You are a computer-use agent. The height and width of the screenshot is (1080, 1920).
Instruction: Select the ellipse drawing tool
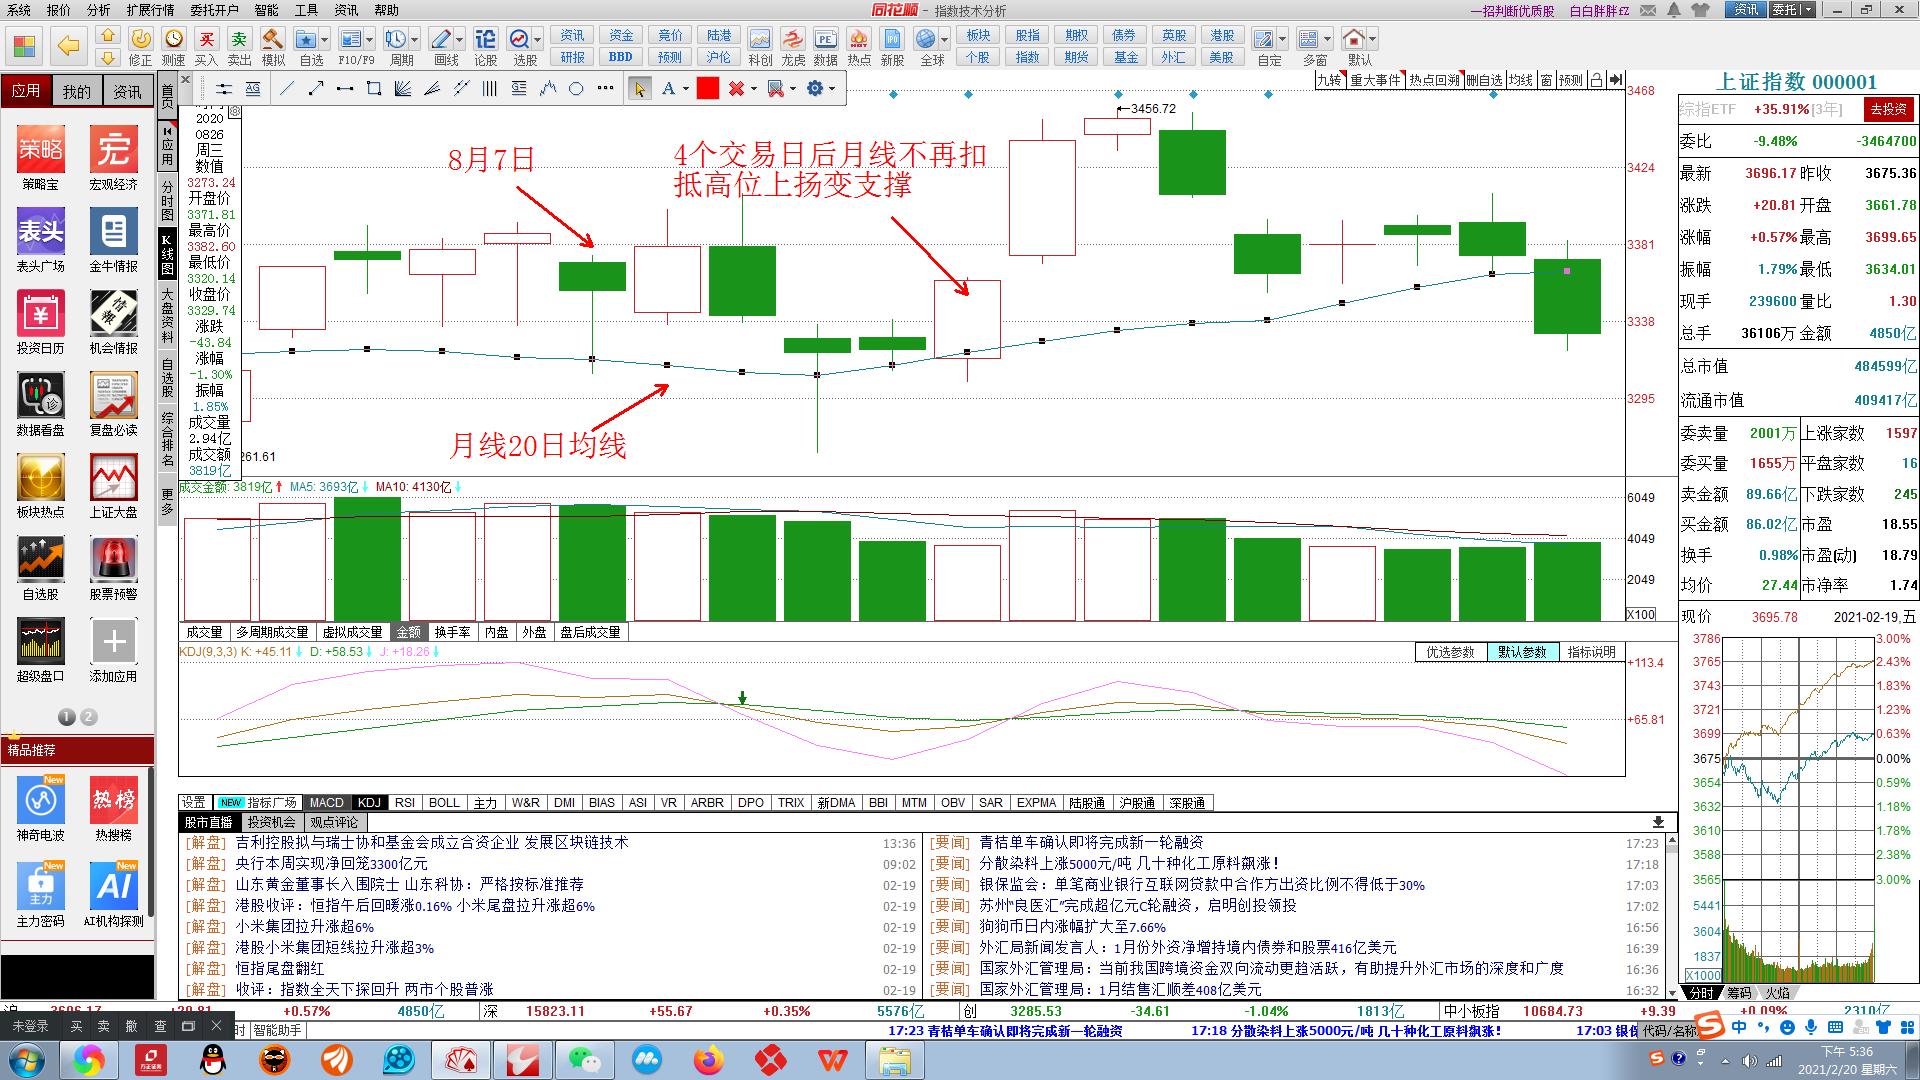[x=576, y=89]
